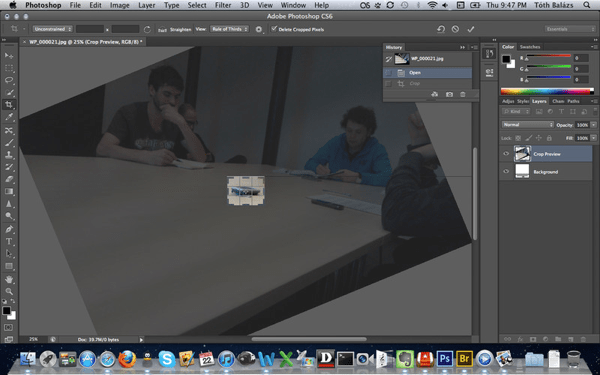Select the Quick Selection tool
600x375 pixels.
(9, 93)
